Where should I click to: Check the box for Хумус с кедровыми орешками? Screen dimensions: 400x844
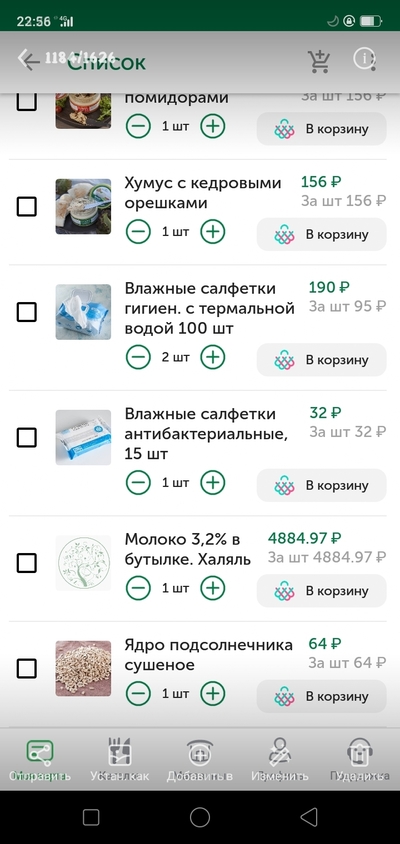point(27,207)
